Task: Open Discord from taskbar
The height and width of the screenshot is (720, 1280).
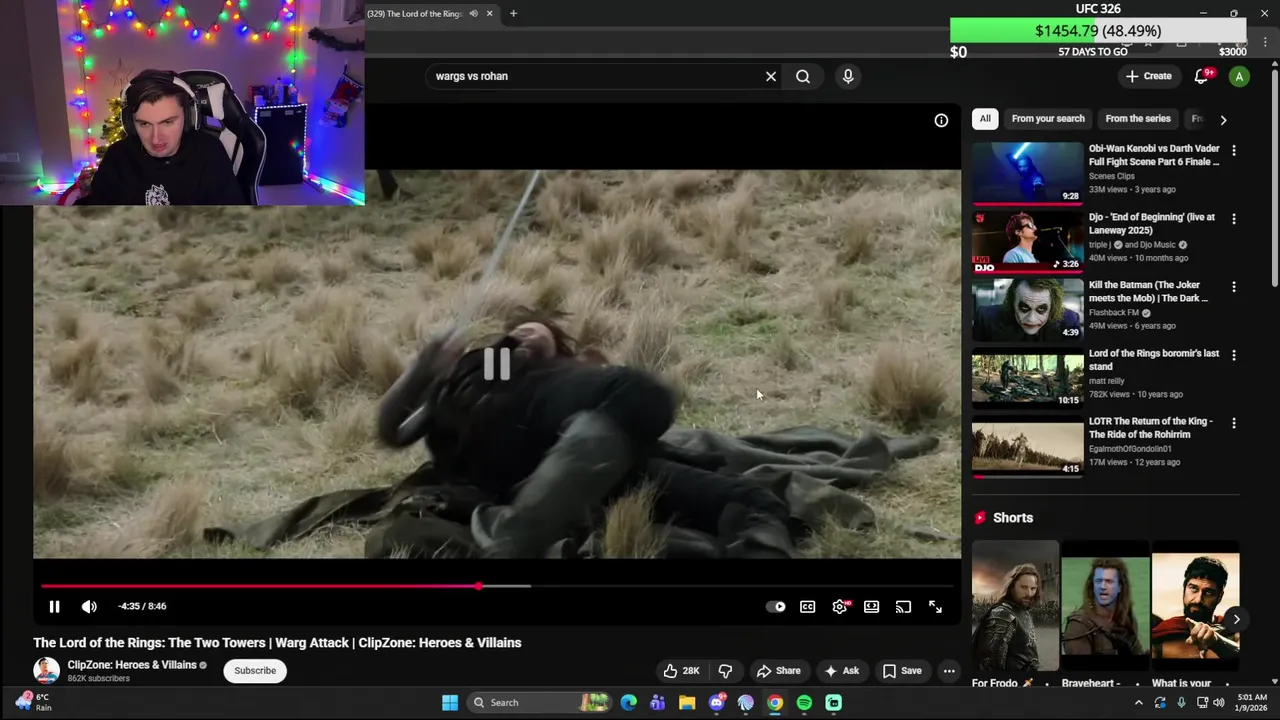Action: tap(716, 703)
